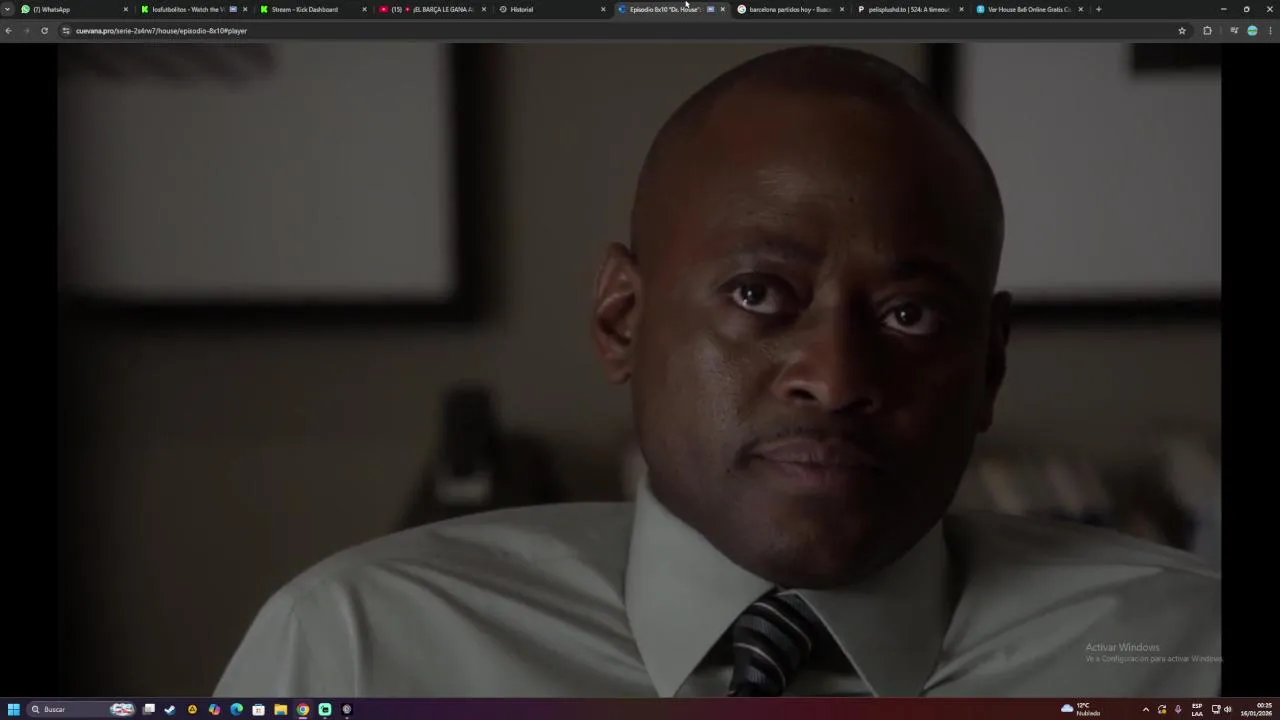
Task: Open the Chrome profile avatar
Action: click(1252, 31)
